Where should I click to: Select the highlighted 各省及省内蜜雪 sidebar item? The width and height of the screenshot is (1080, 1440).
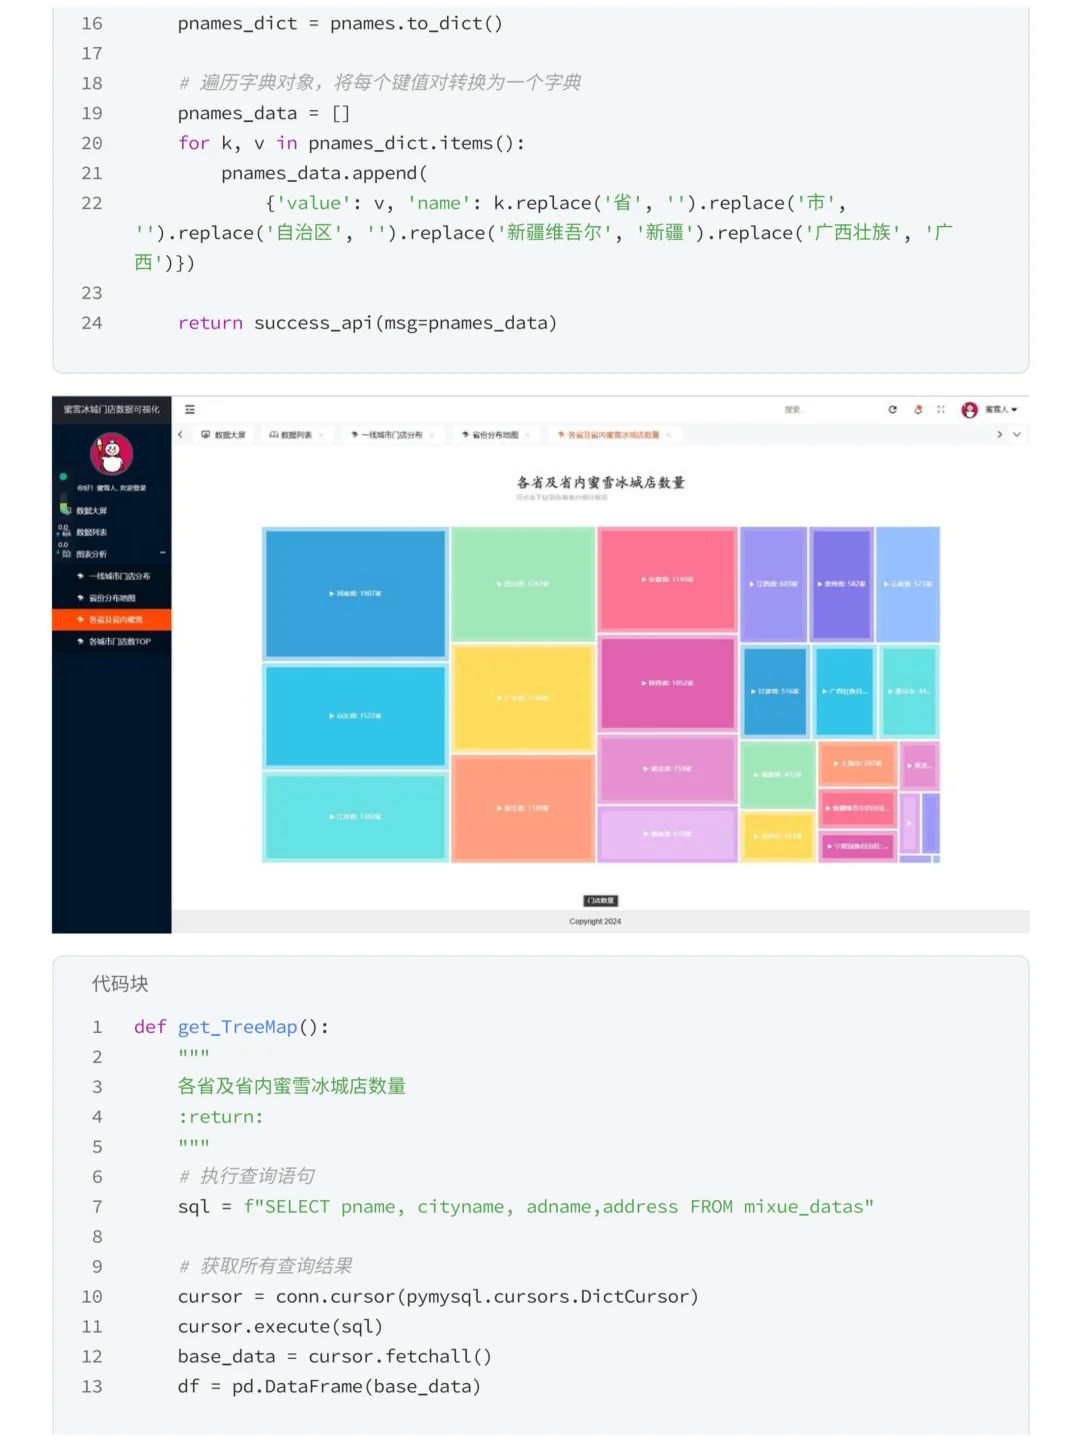click(111, 620)
